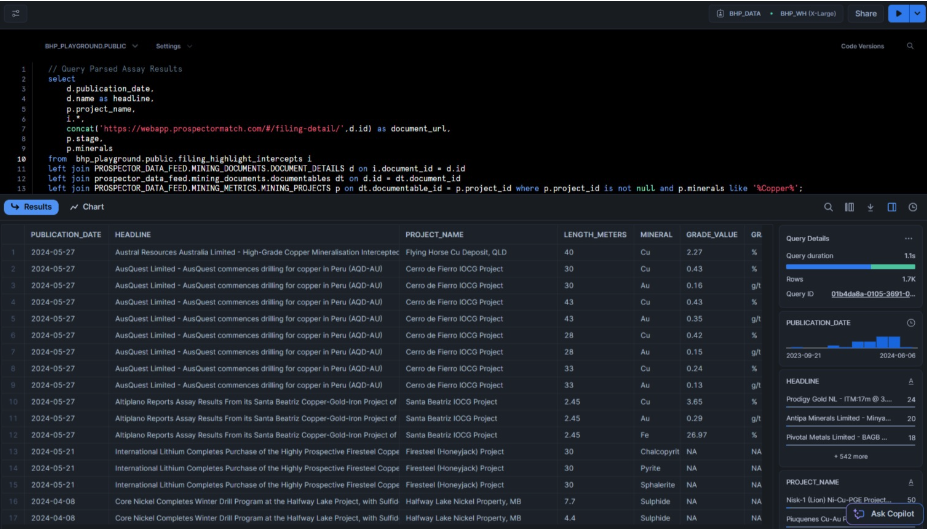Image resolution: width=928 pixels, height=529 pixels.
Task: Click the grade value 3.65 cell
Action: pyautogui.click(x=712, y=402)
